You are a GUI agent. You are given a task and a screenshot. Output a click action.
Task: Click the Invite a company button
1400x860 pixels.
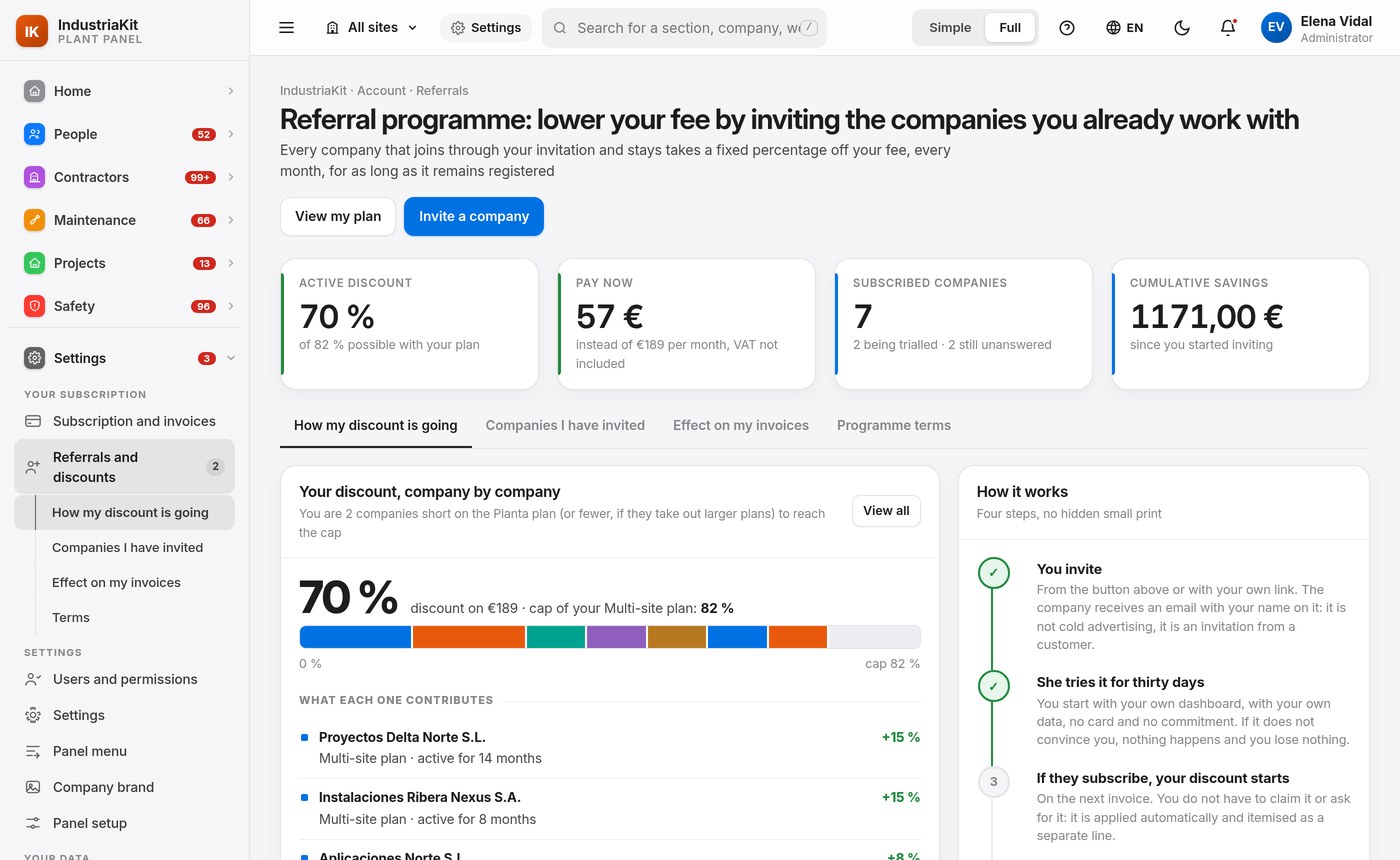474,217
